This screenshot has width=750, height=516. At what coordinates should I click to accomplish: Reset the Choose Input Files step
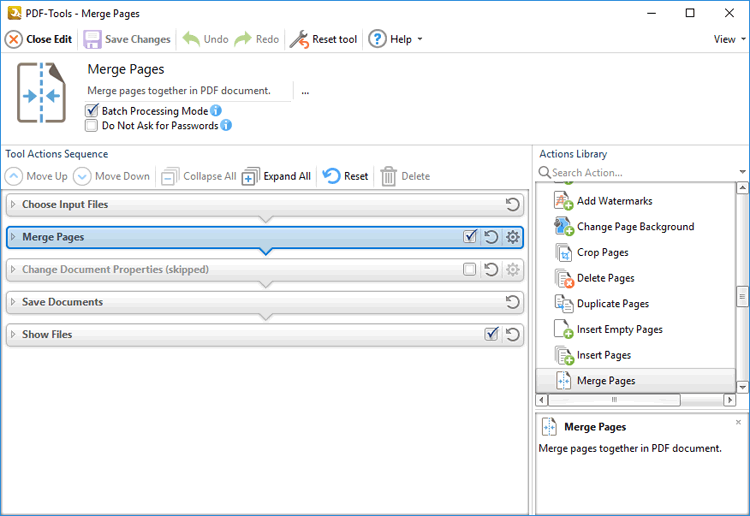[513, 205]
